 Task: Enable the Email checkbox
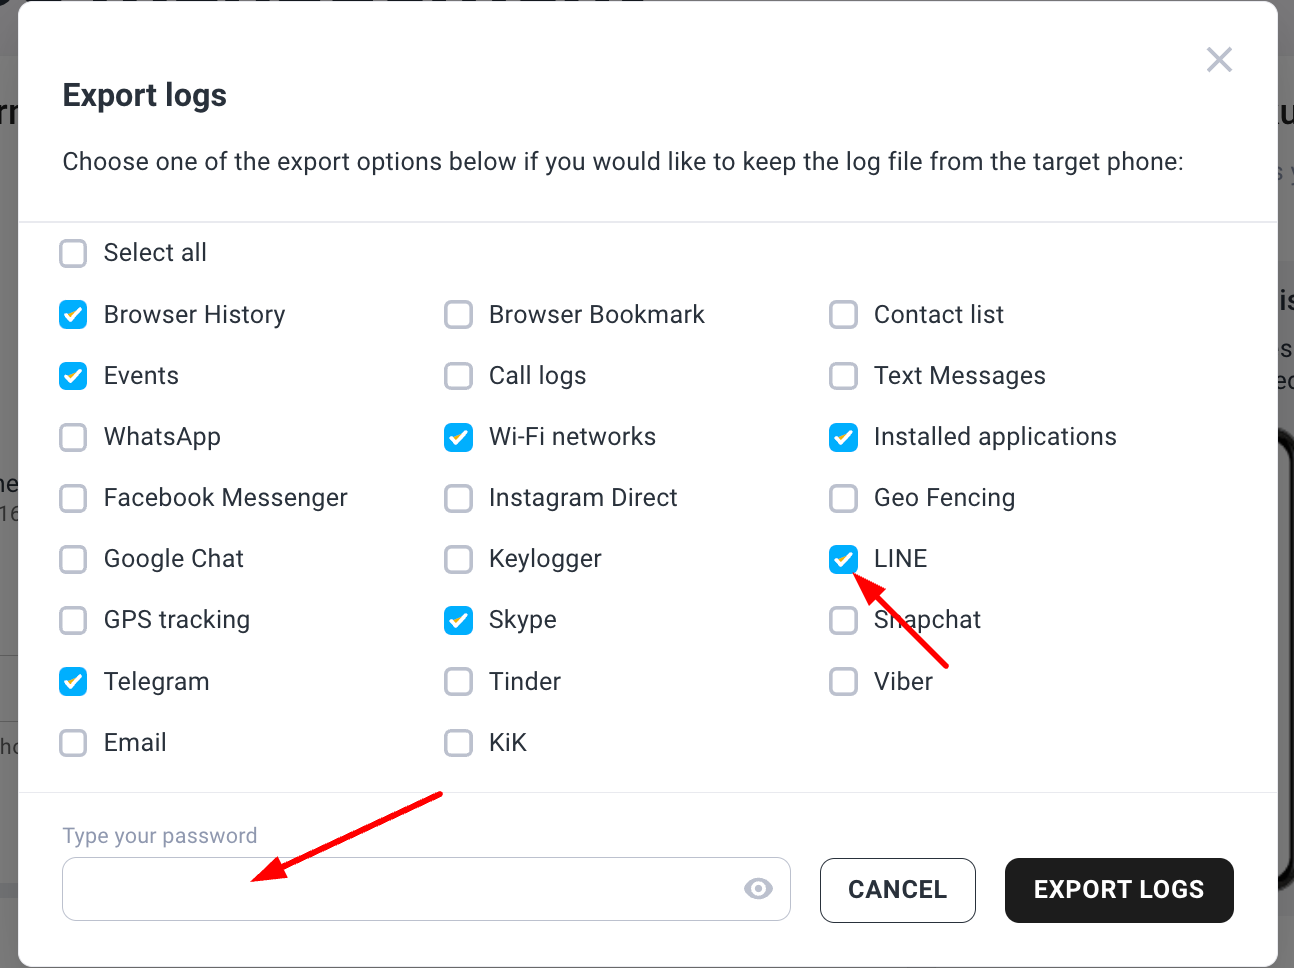(x=73, y=743)
